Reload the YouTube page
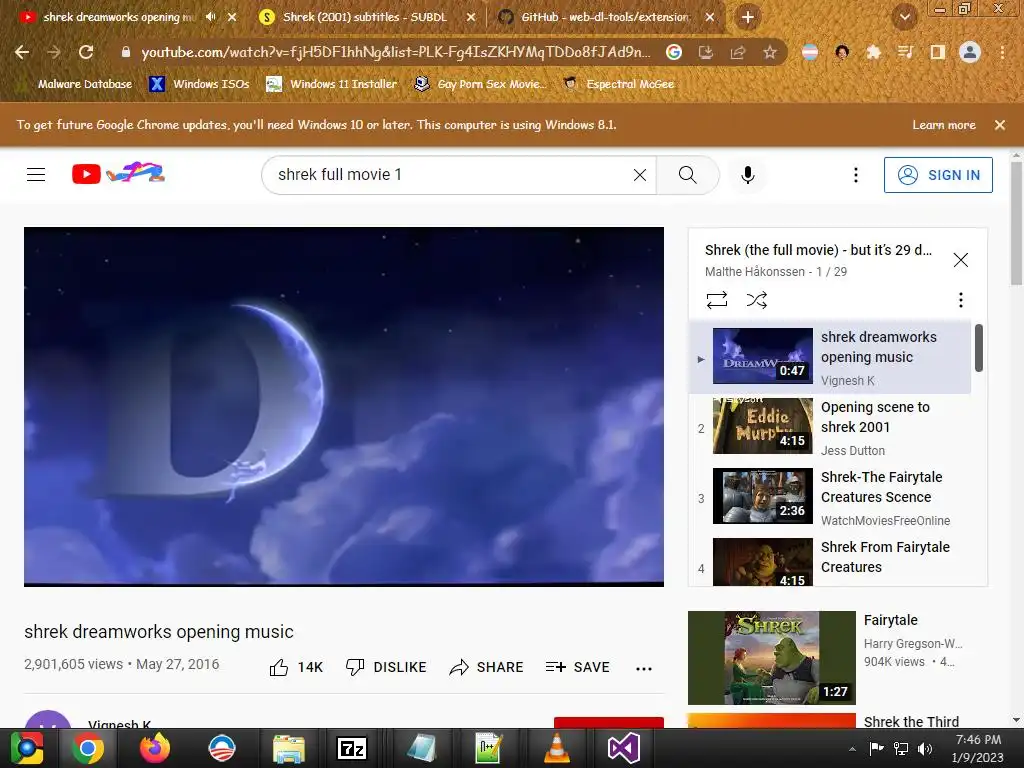 [86, 52]
